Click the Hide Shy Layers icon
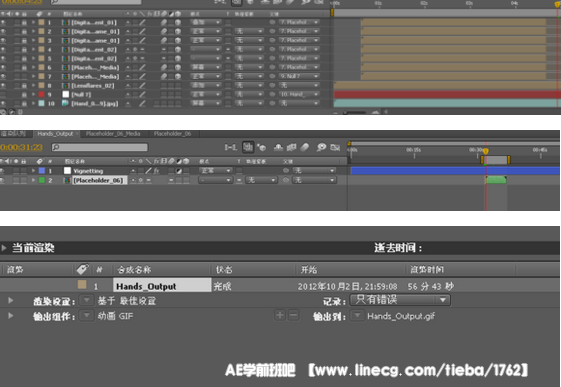 click(x=278, y=147)
